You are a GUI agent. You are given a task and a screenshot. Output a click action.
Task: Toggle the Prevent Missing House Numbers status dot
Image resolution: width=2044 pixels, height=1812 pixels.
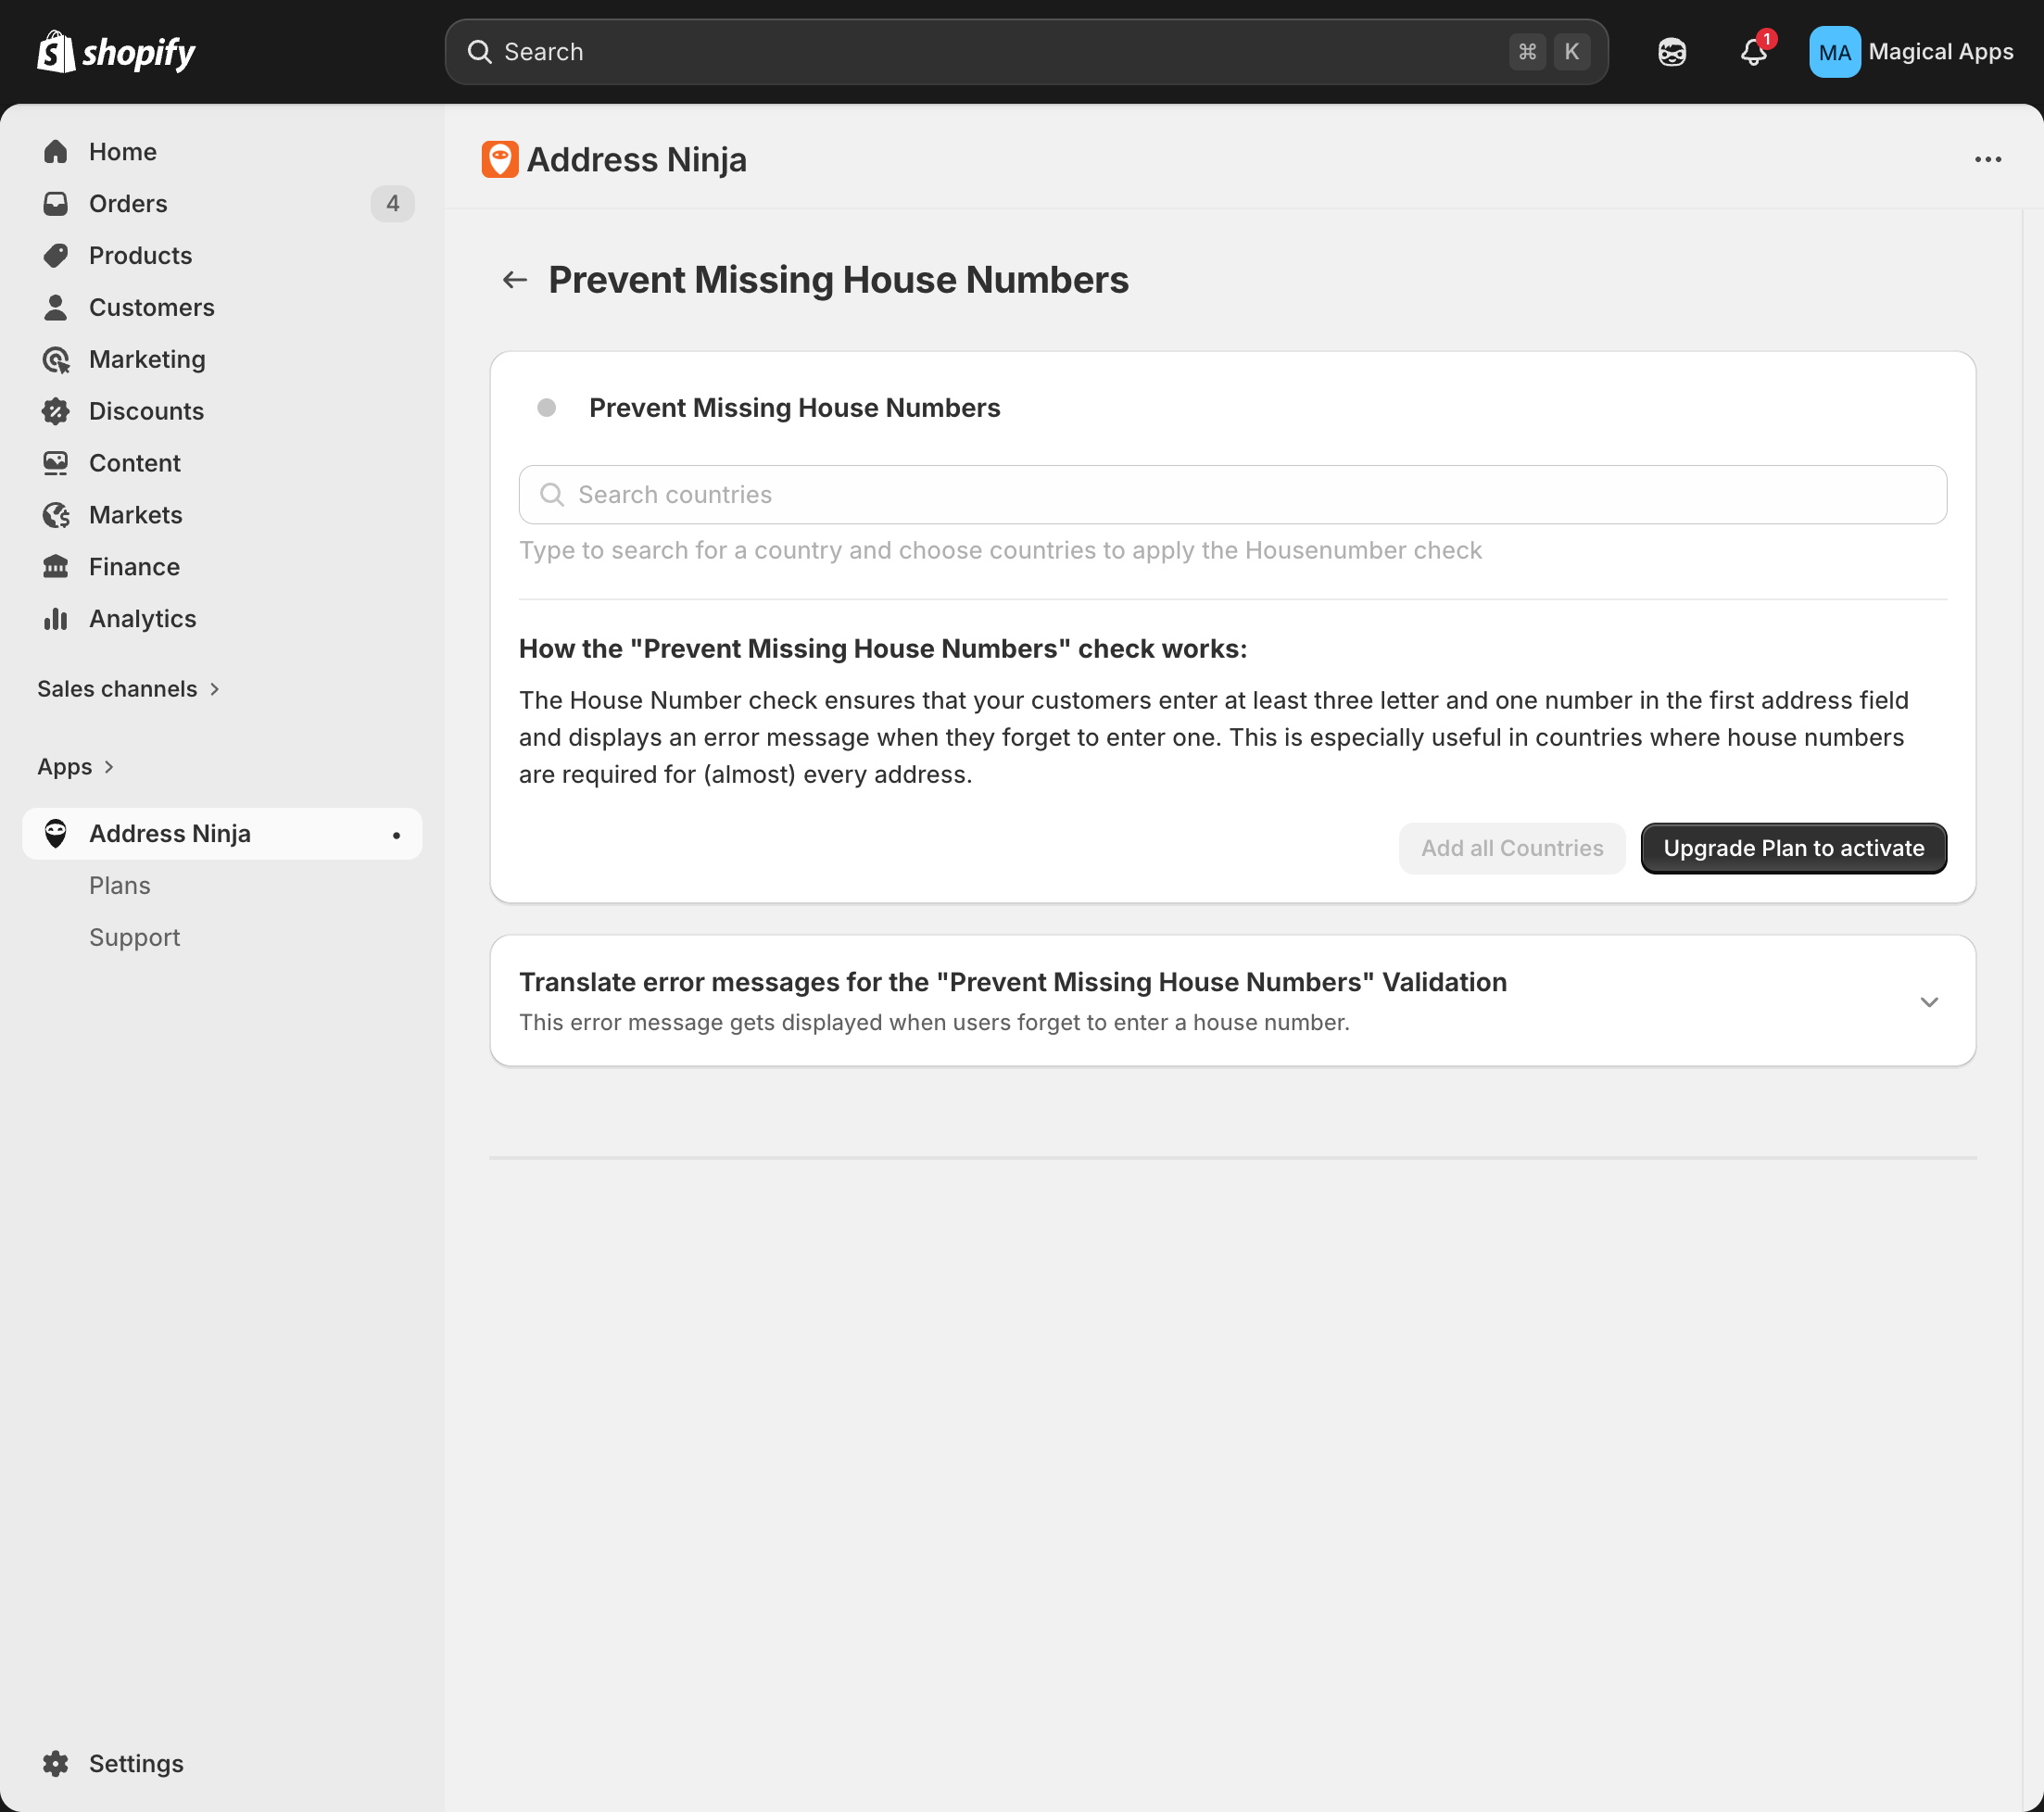click(546, 408)
